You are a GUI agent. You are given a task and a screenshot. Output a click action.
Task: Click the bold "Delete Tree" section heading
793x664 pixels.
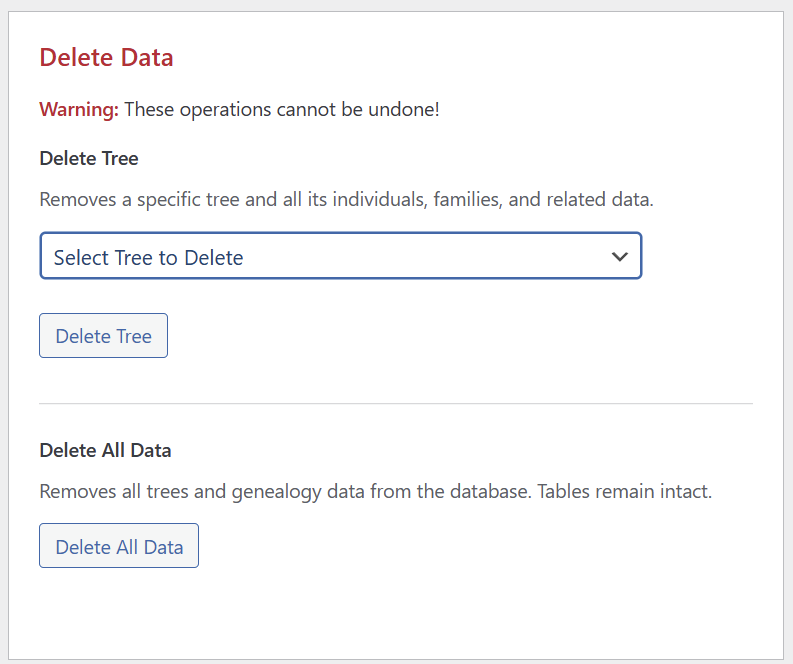click(x=89, y=158)
